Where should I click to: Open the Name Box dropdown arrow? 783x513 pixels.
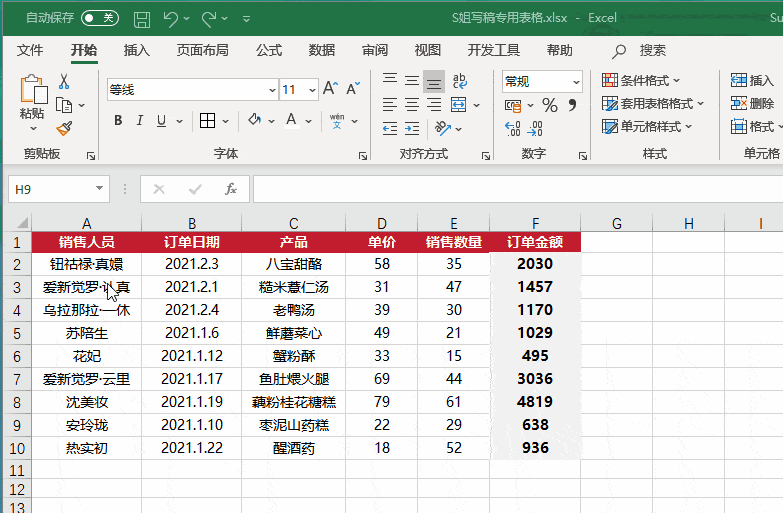99,188
